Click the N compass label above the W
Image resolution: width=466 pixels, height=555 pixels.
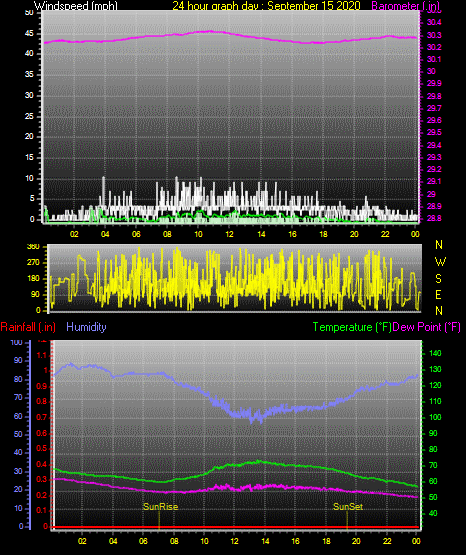pyautogui.click(x=439, y=245)
